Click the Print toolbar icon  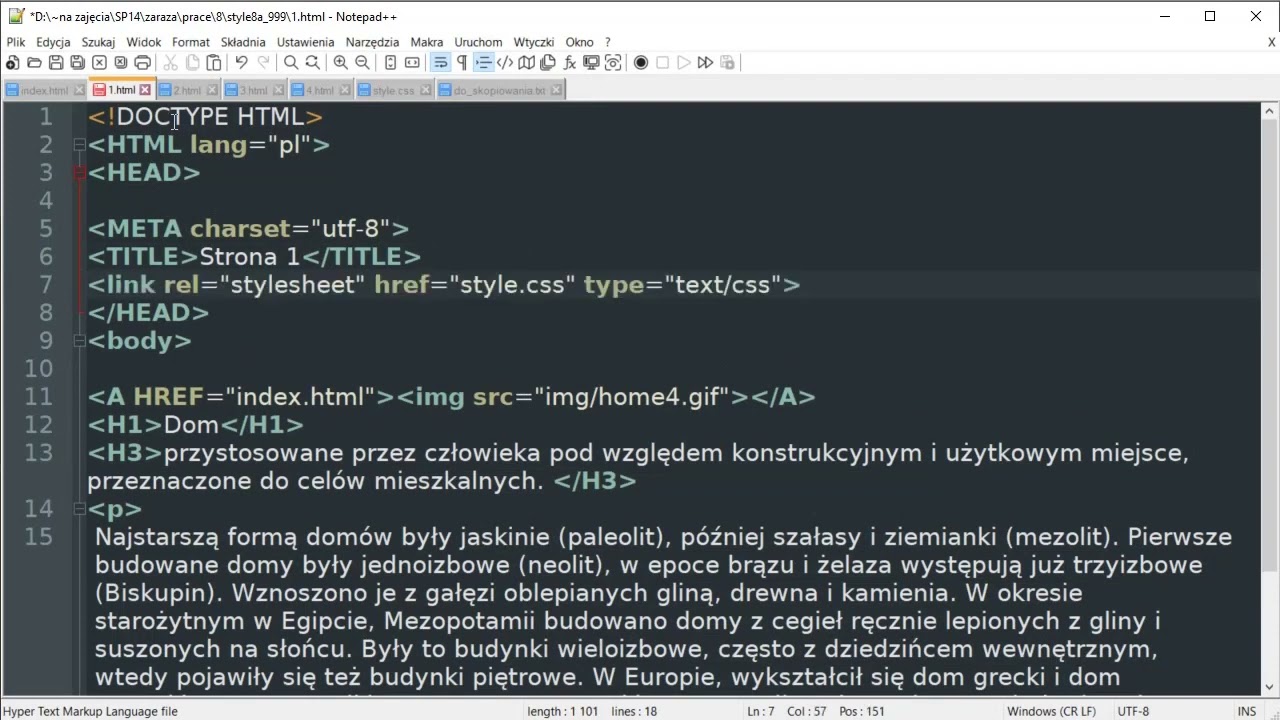pyautogui.click(x=142, y=63)
